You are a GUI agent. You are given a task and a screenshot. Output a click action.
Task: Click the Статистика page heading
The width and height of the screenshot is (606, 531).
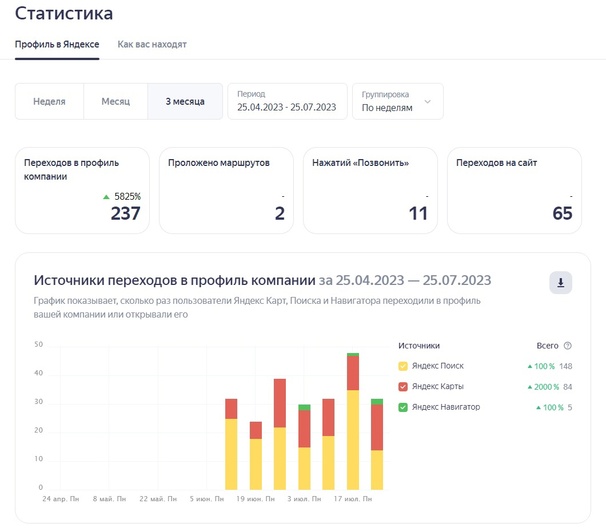click(x=64, y=13)
